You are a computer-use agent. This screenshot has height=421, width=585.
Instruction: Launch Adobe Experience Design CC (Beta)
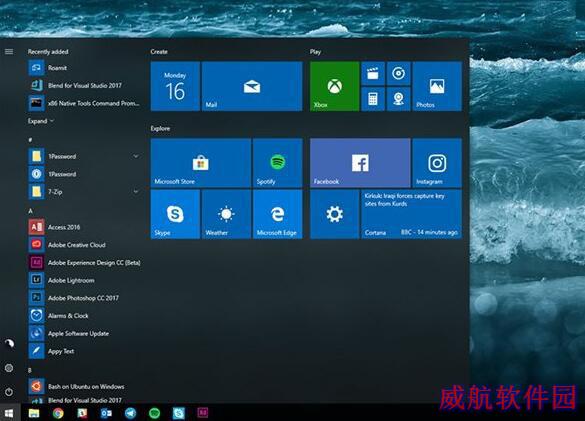coord(84,263)
